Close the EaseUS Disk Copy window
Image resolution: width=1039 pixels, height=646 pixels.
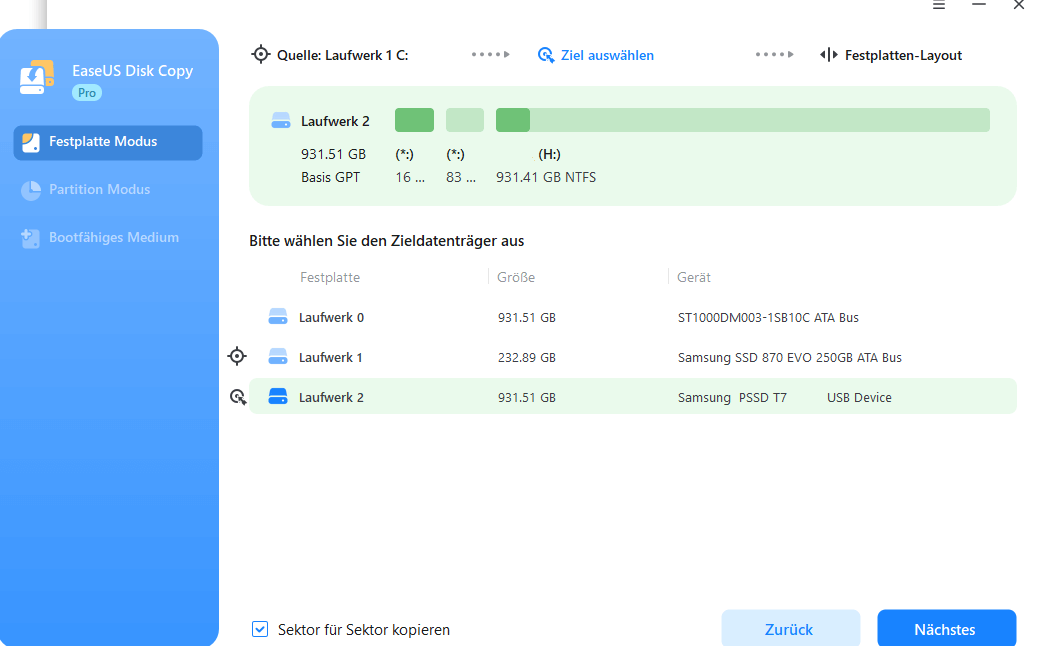pyautogui.click(x=1019, y=5)
